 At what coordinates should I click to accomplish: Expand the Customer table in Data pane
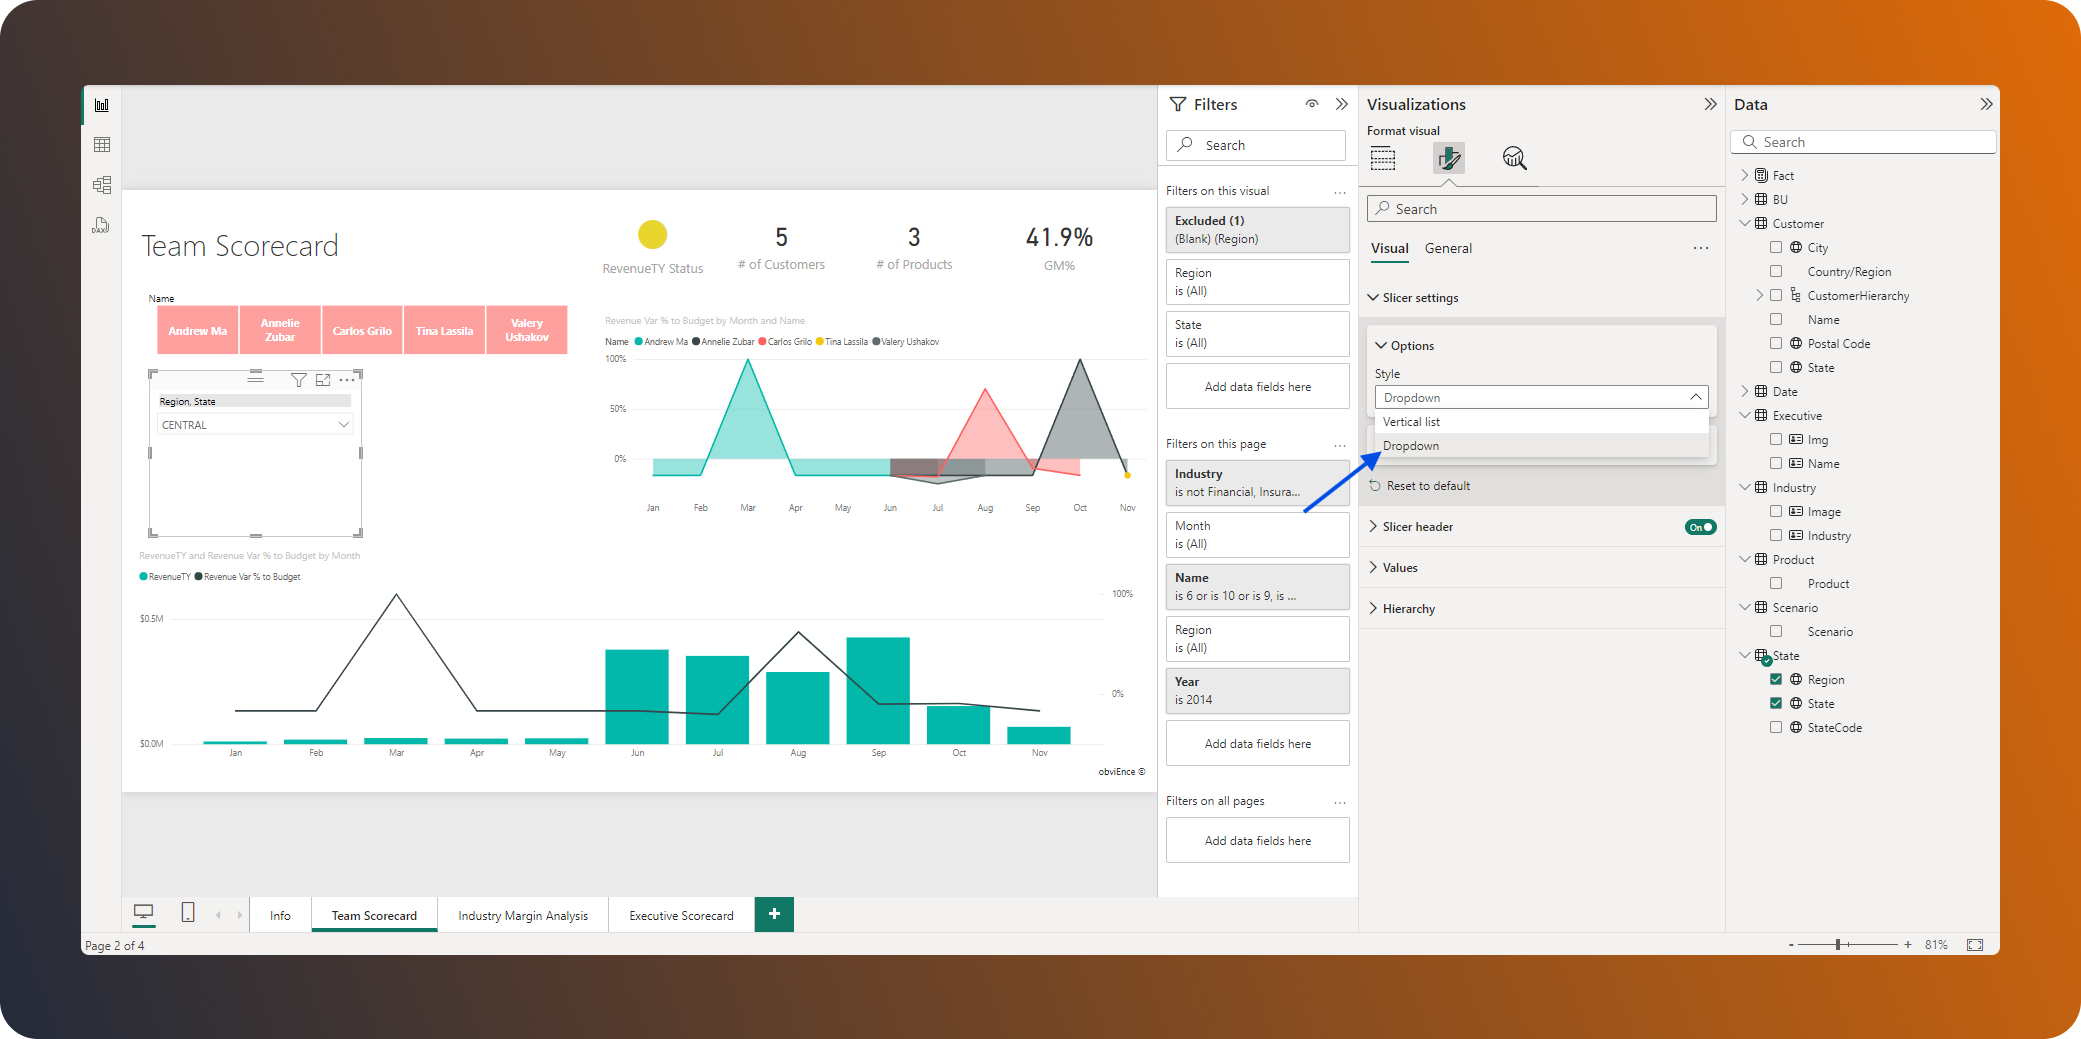click(1746, 223)
